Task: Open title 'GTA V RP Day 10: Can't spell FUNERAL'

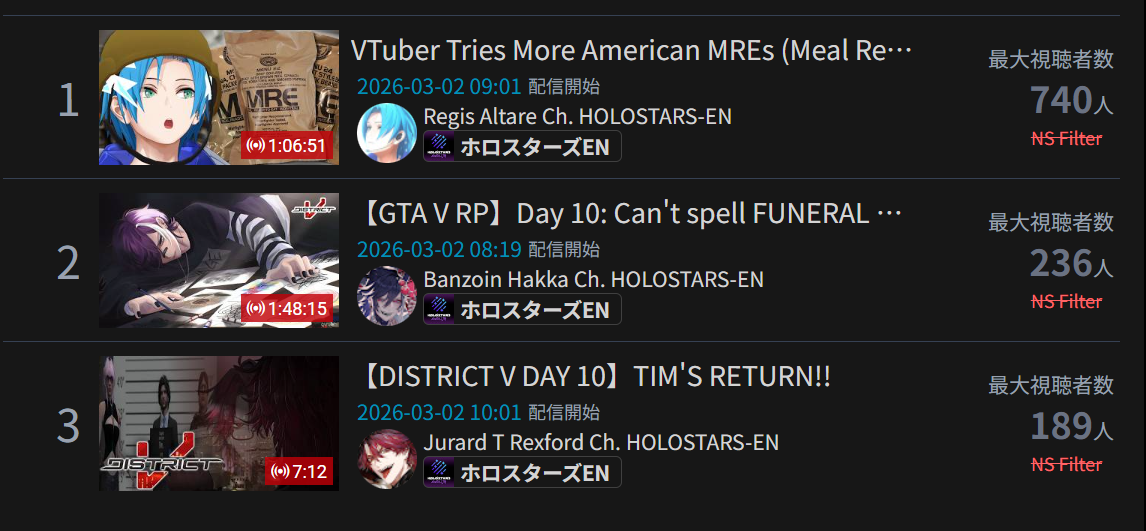Action: click(x=631, y=213)
